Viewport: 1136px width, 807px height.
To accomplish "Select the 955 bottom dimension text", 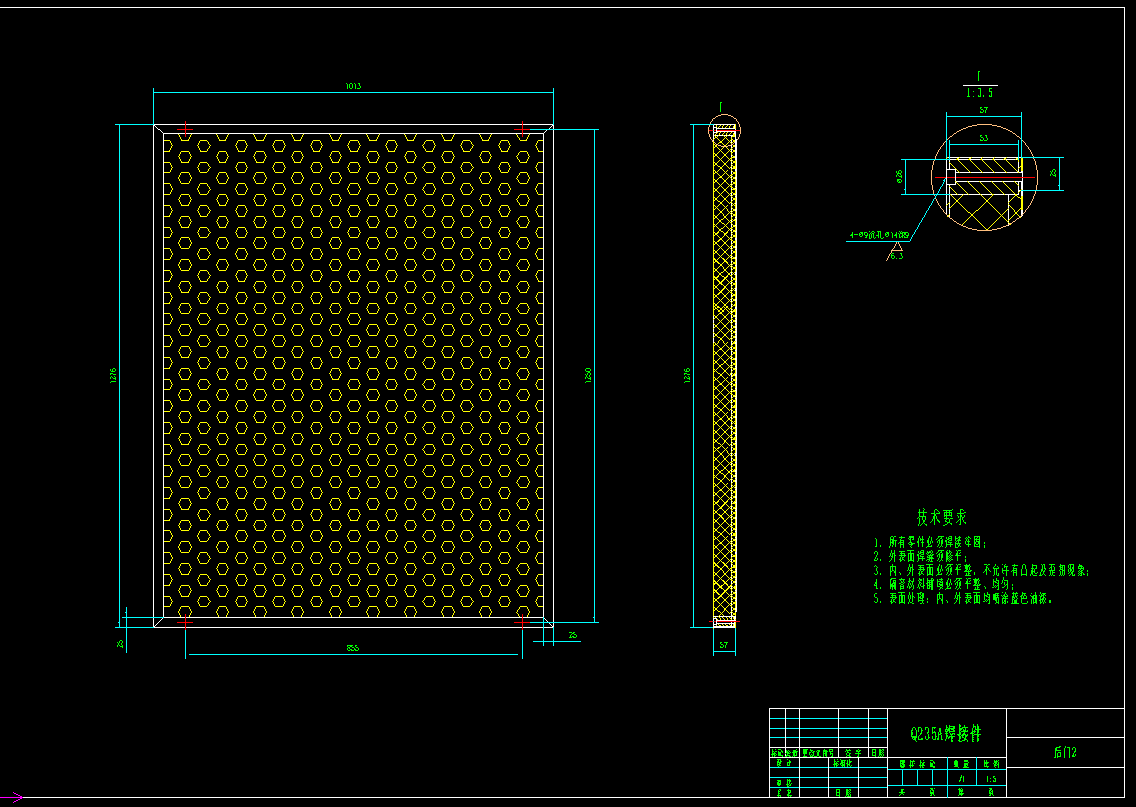I will pos(353,648).
